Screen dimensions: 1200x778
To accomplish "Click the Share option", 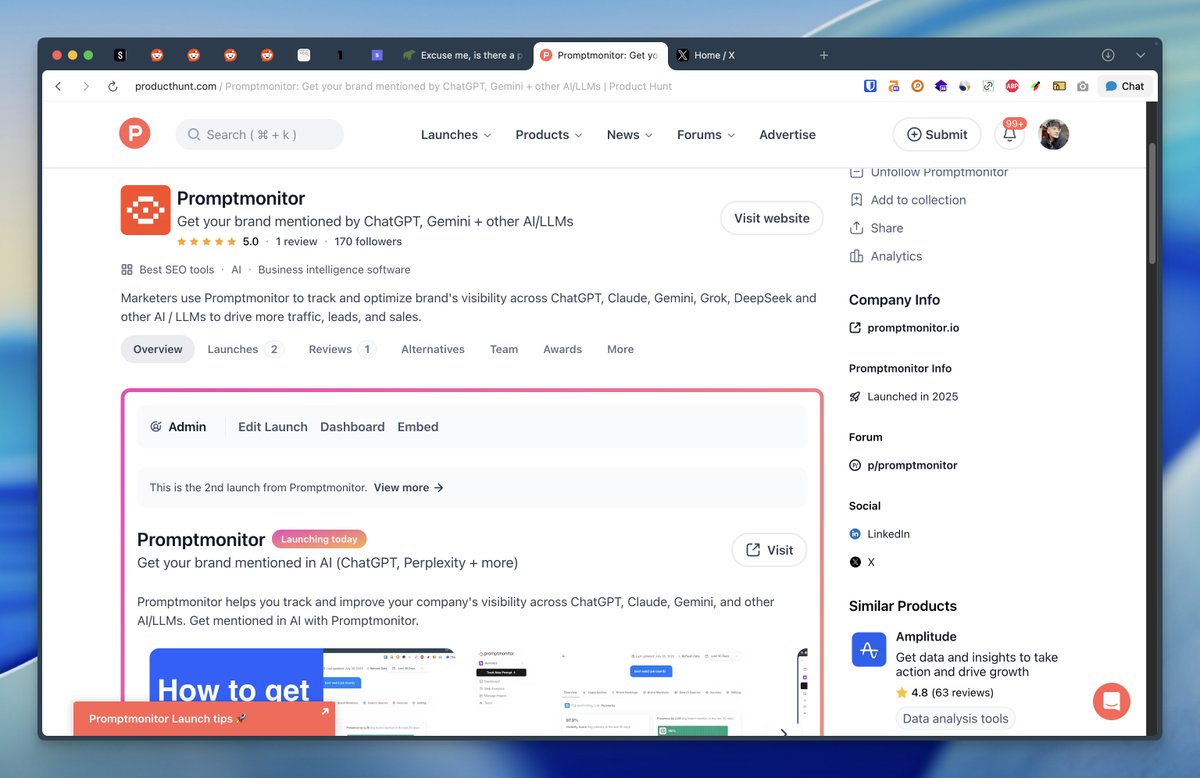I will (x=876, y=228).
